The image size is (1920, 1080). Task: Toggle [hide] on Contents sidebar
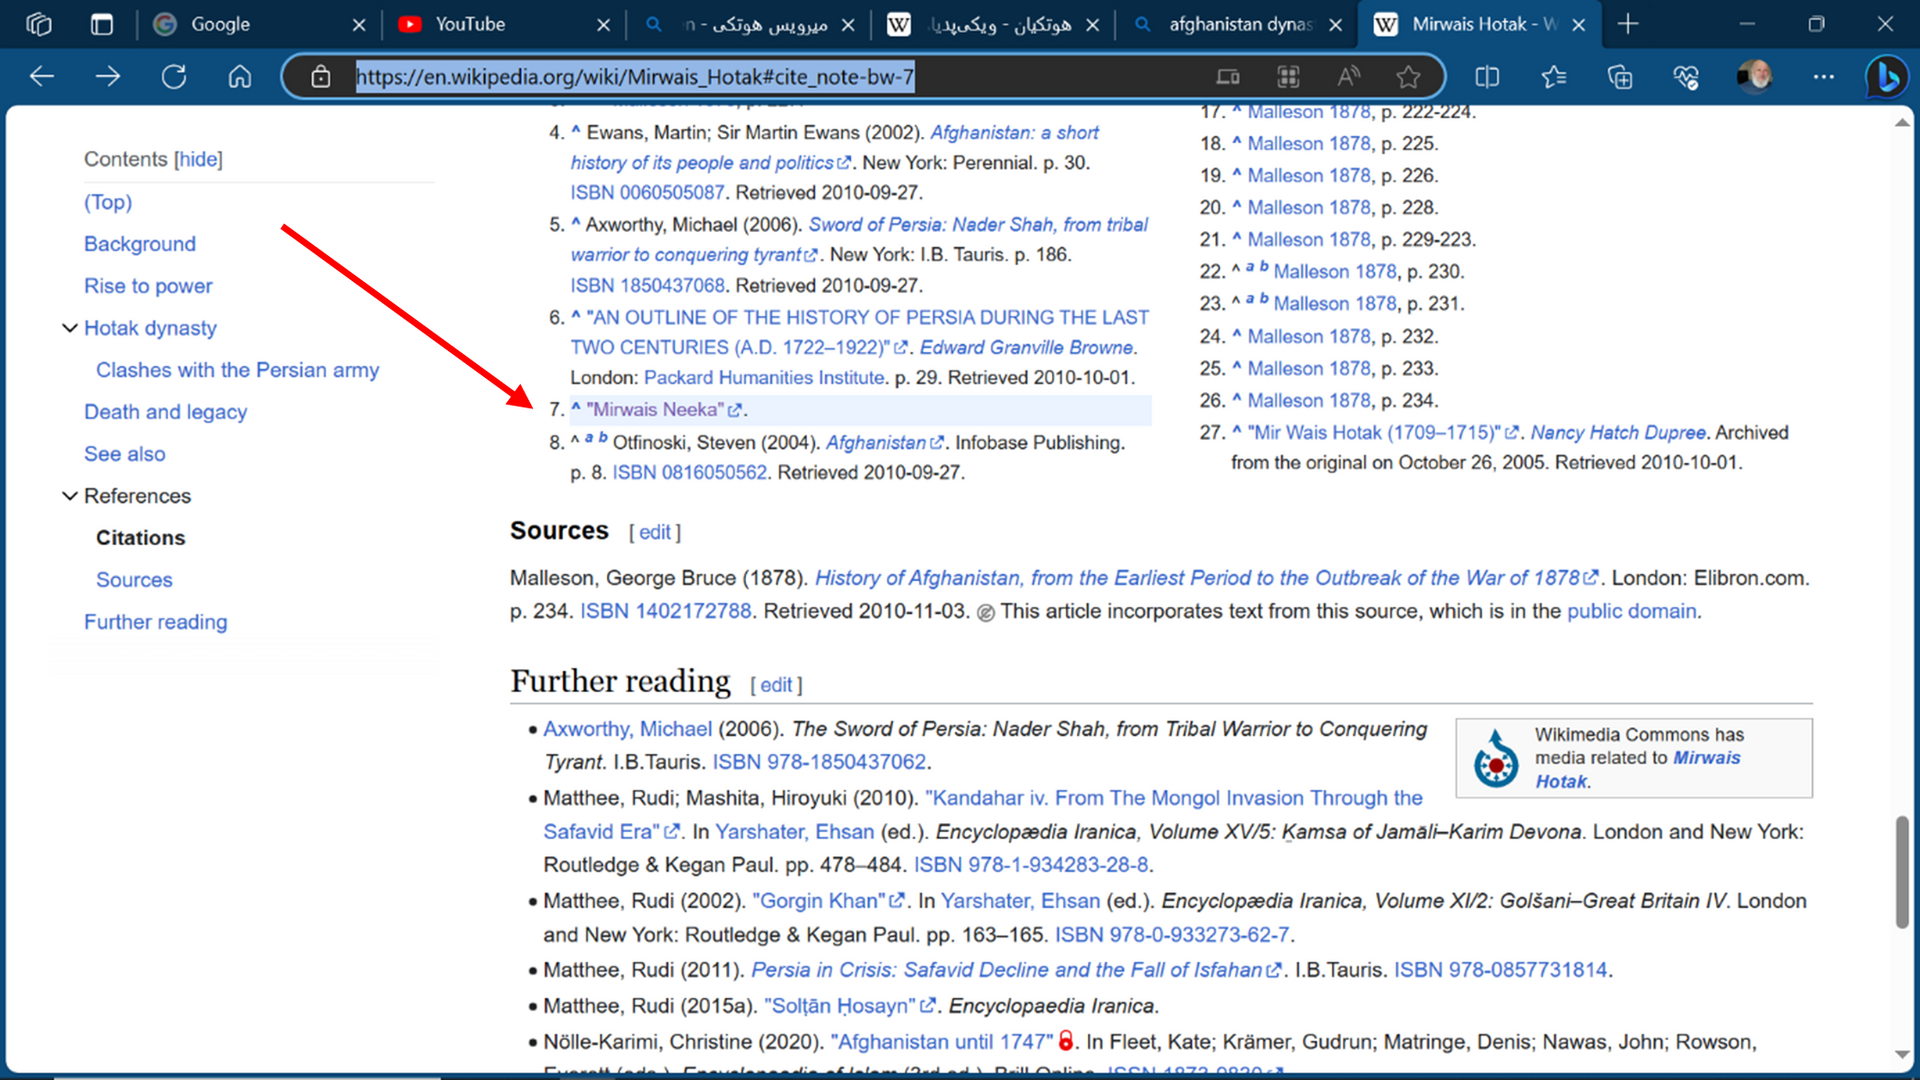[x=198, y=159]
